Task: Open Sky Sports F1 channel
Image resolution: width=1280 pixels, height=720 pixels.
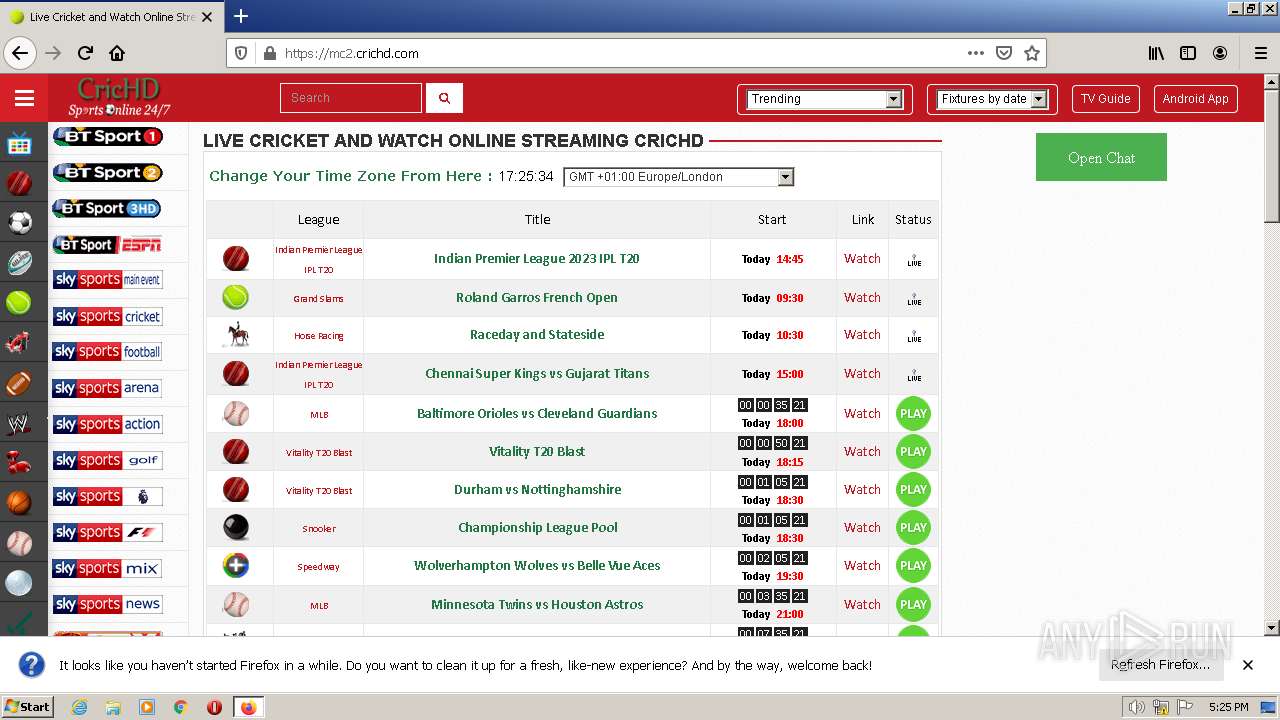Action: 107,532
